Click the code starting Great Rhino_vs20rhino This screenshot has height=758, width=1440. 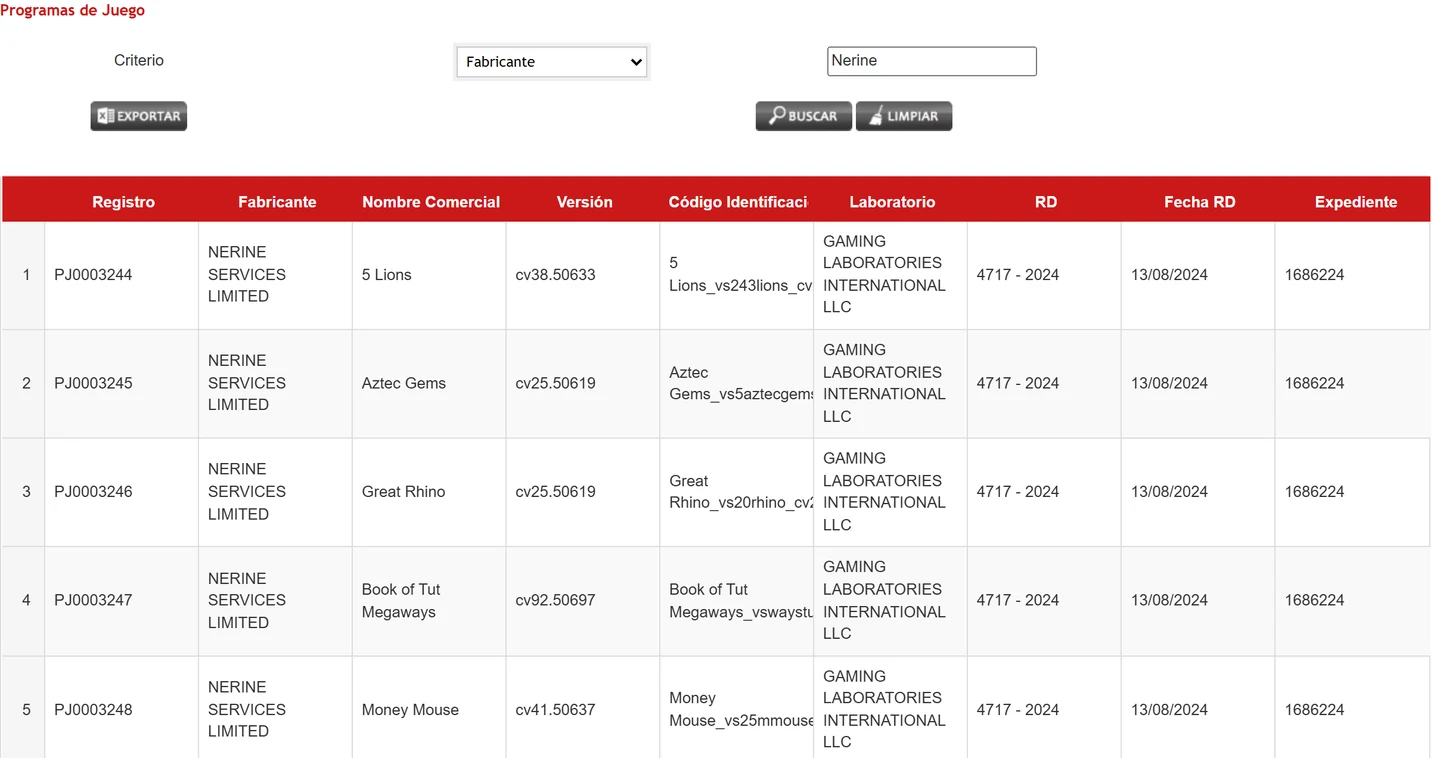click(x=740, y=492)
